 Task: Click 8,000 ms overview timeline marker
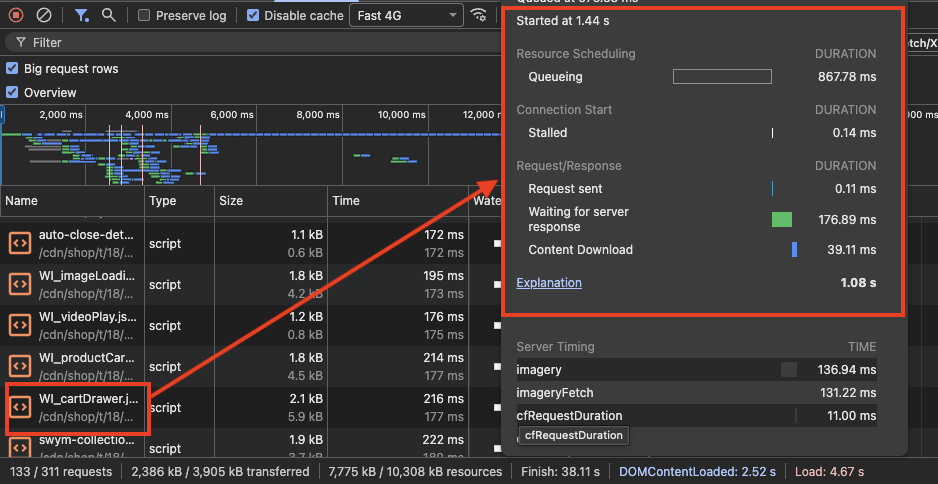pyautogui.click(x=318, y=114)
